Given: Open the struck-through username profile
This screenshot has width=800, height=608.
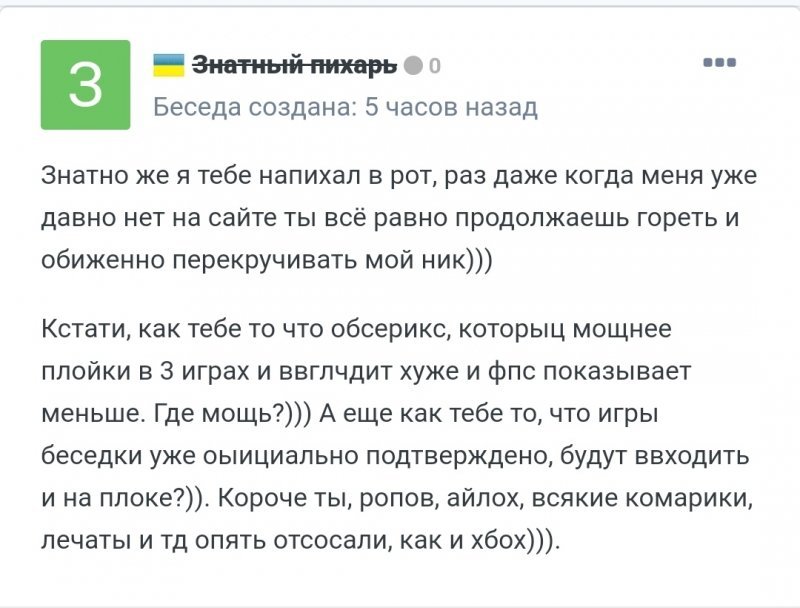Looking at the screenshot, I should [x=294, y=66].
